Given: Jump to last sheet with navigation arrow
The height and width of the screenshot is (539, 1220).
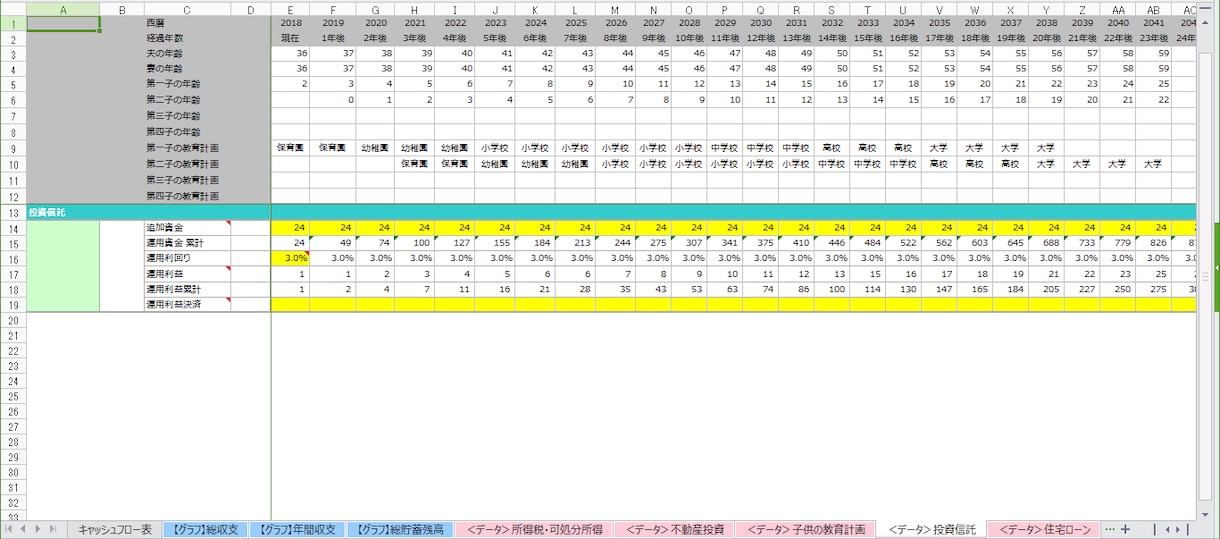Looking at the screenshot, I should [x=55, y=529].
